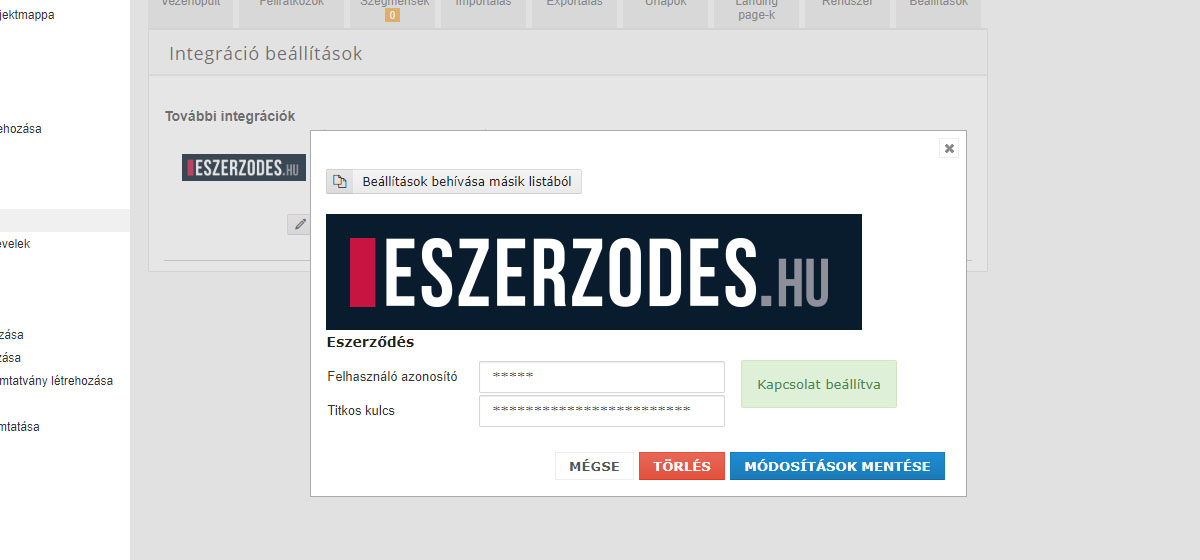Click the pencil edit icon under the logo
1200x560 pixels.
tap(298, 224)
